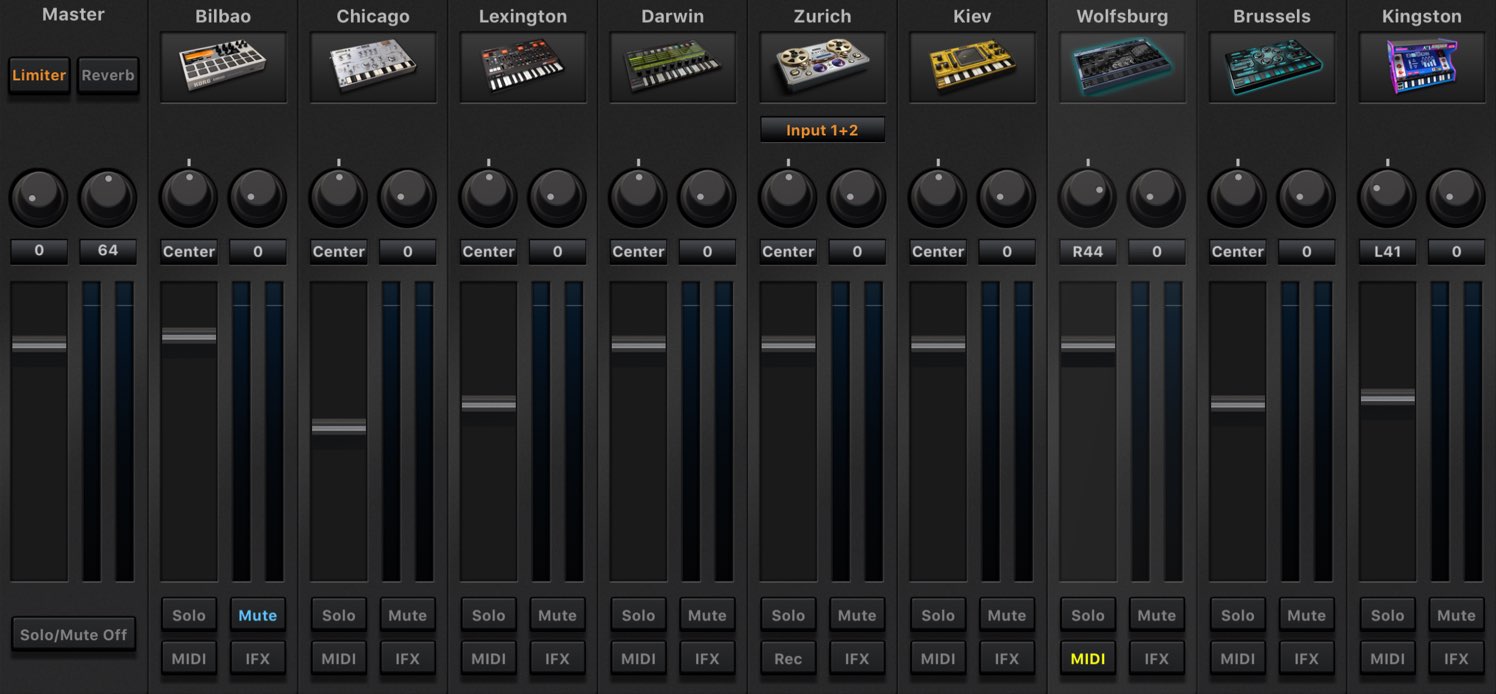This screenshot has width=1496, height=694.
Task: Open IFX for Darwin track
Action: pyautogui.click(x=707, y=659)
